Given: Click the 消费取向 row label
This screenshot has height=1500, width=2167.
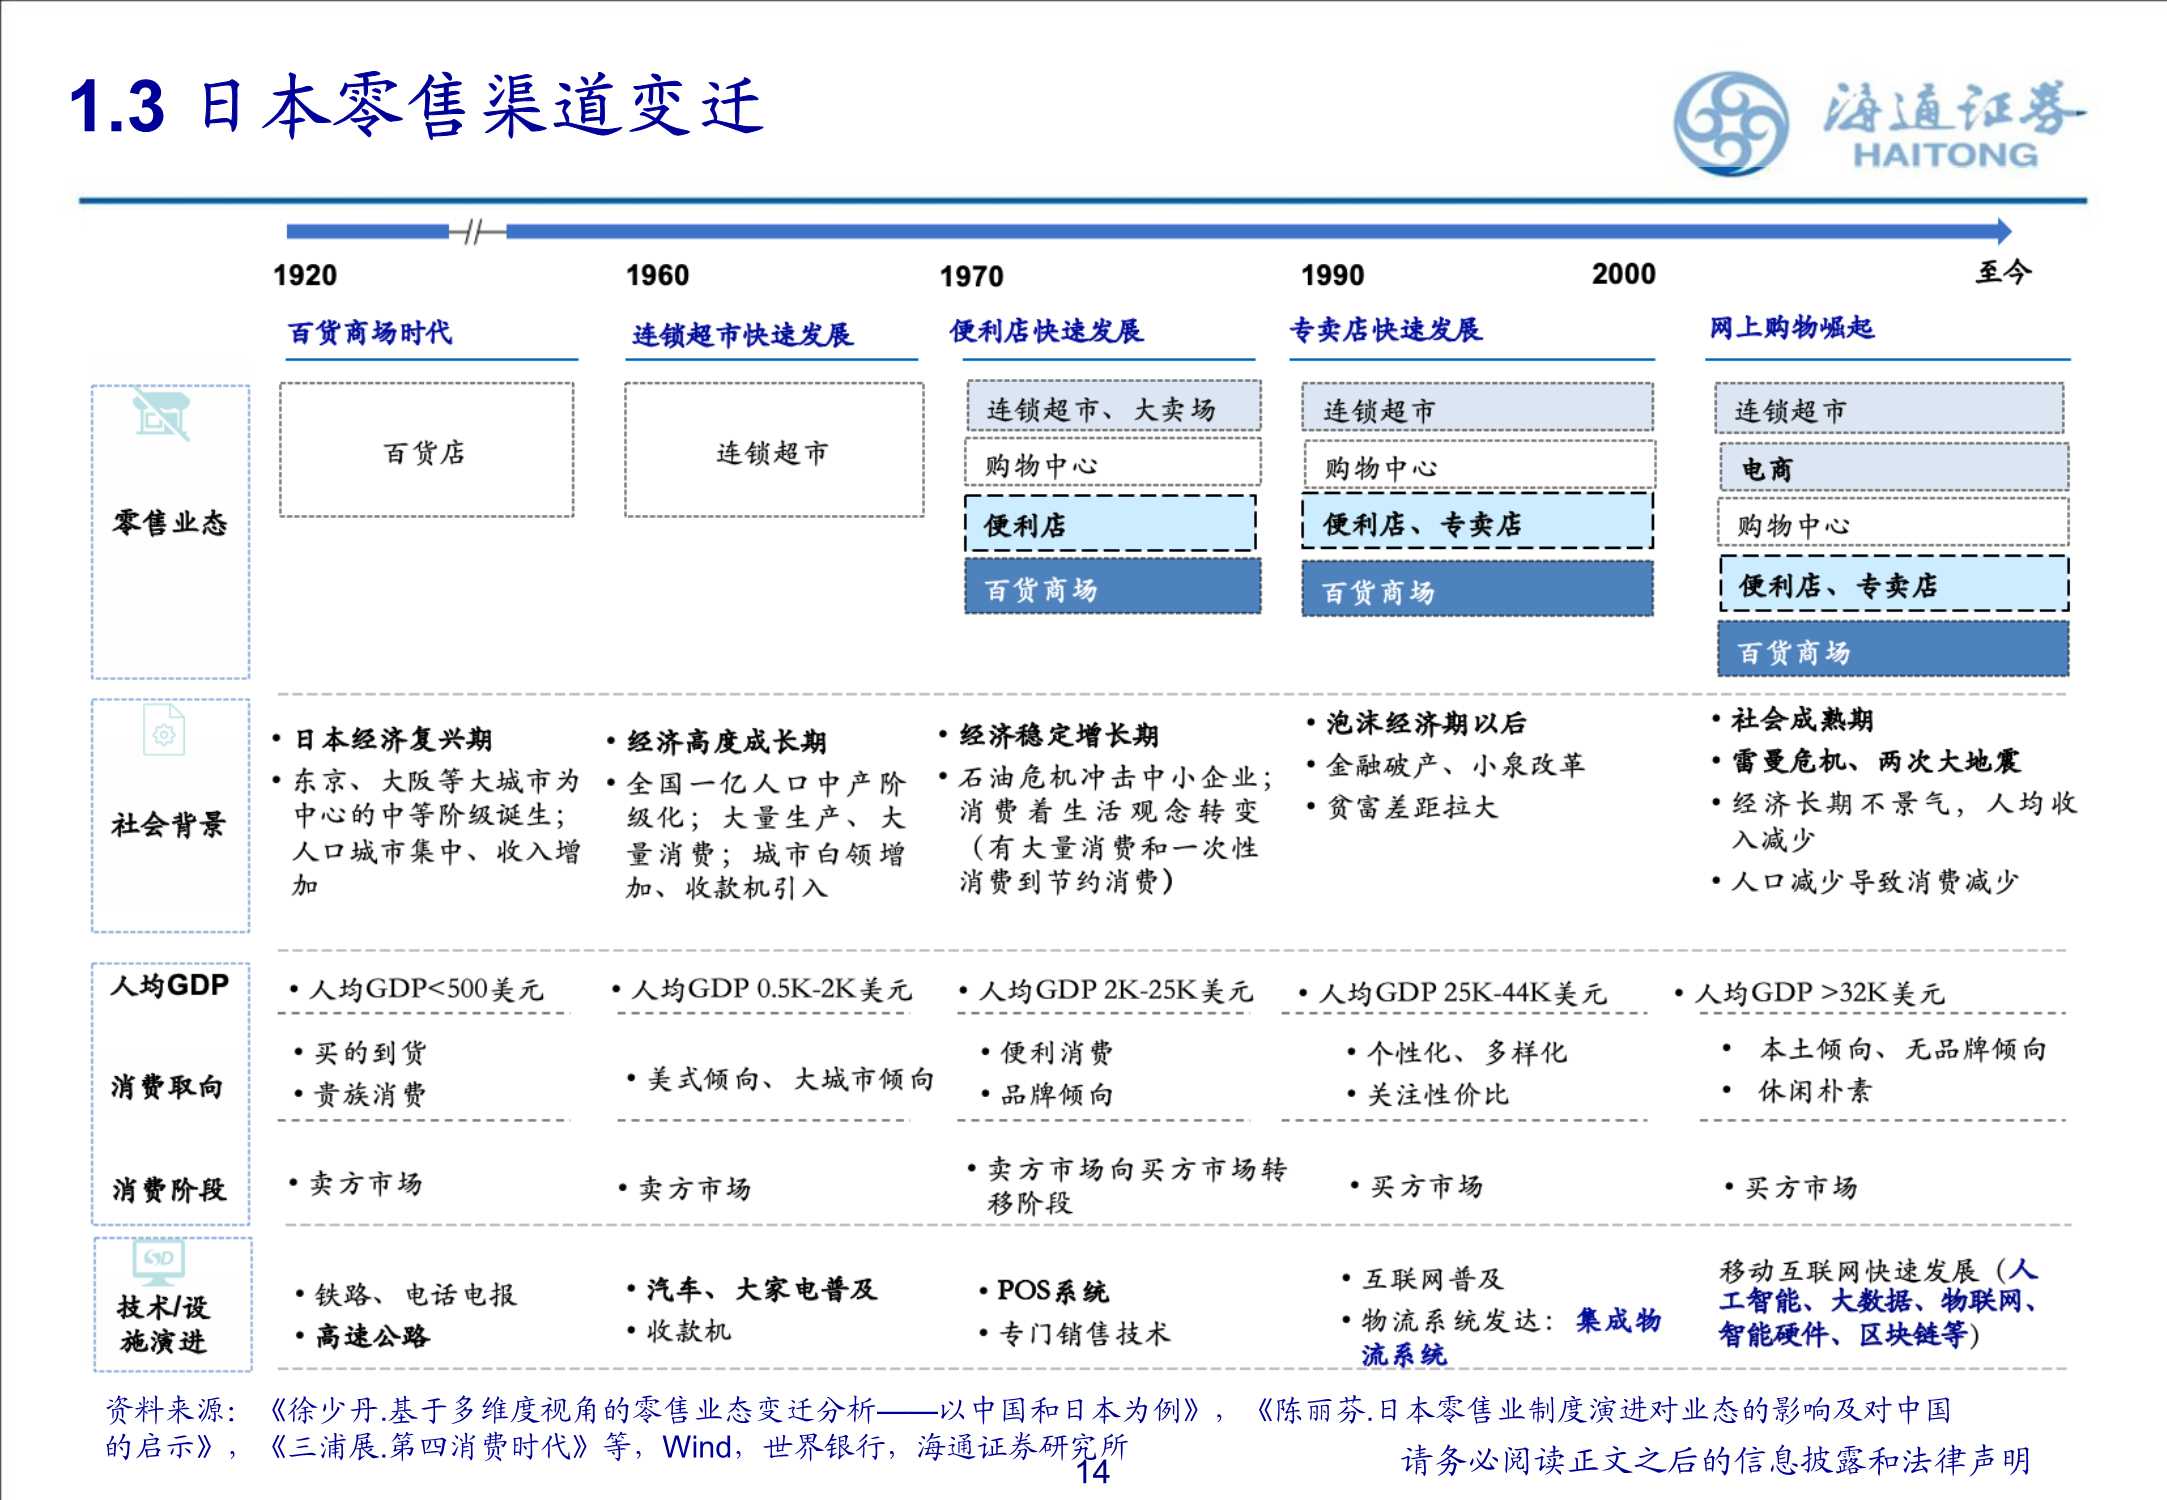Looking at the screenshot, I should point(168,1087).
